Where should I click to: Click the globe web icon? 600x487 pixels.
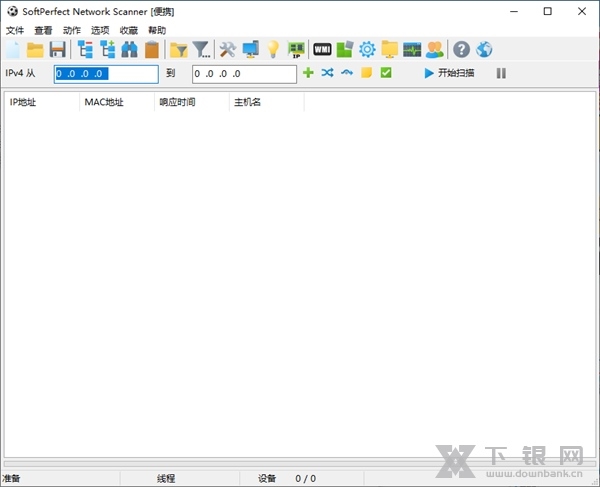(484, 49)
